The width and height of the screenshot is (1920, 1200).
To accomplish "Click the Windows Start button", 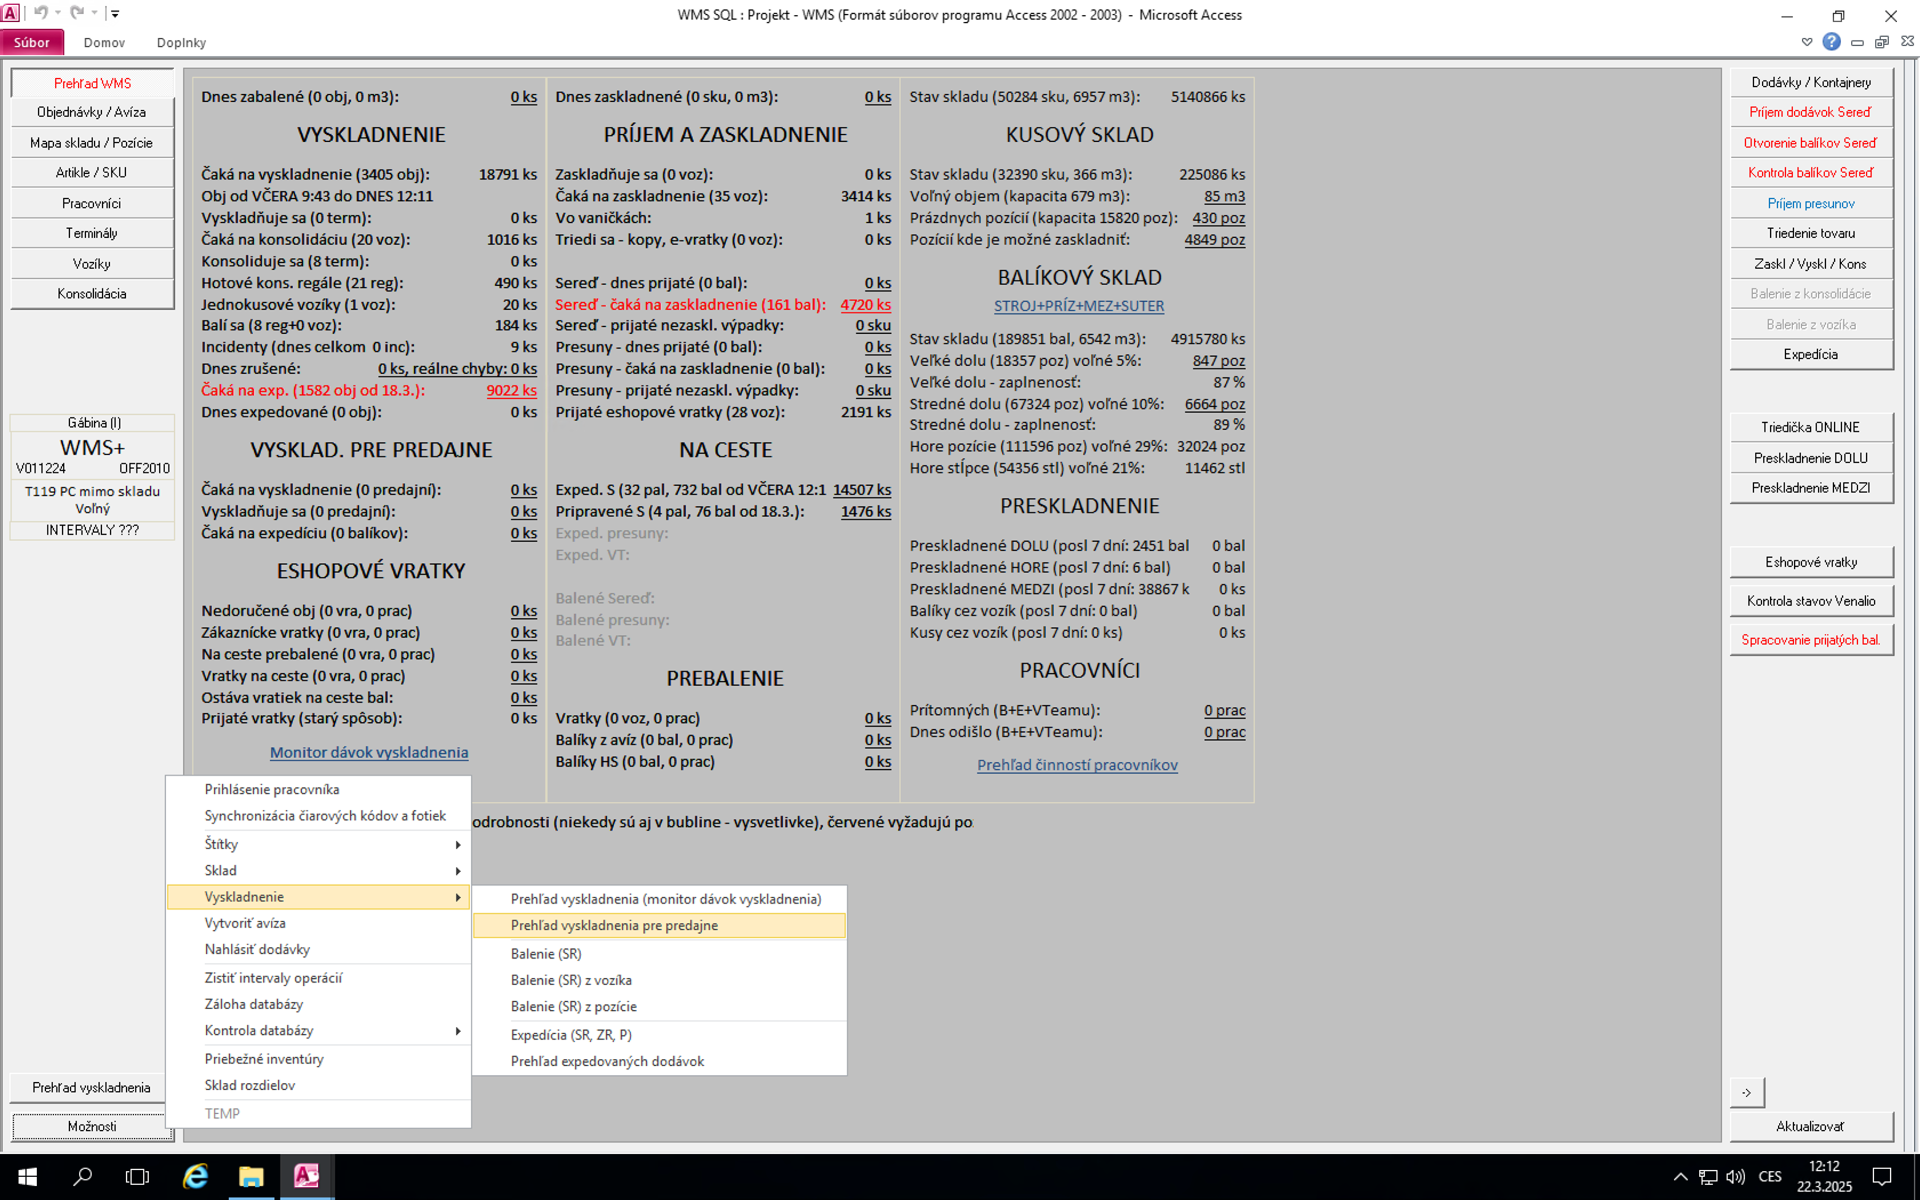I will pos(27,1176).
